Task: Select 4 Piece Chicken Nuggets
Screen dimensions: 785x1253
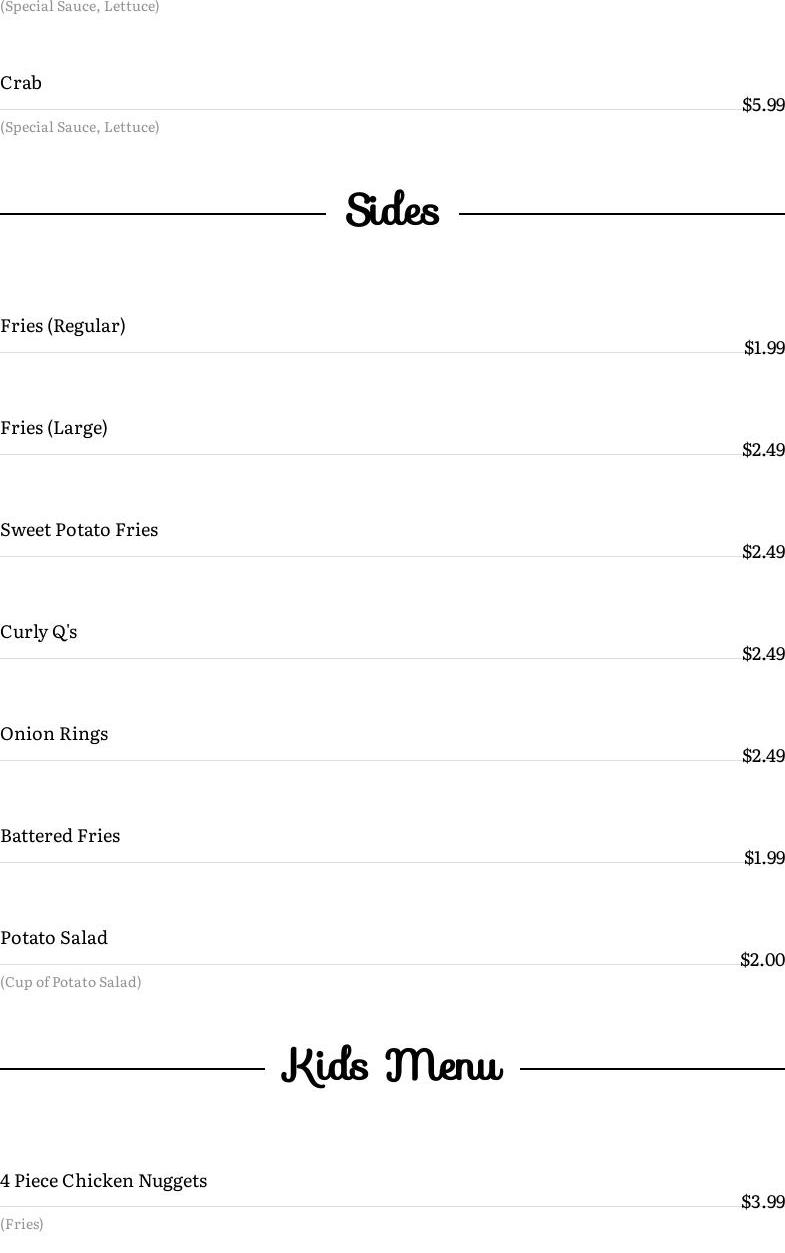Action: click(x=104, y=1181)
